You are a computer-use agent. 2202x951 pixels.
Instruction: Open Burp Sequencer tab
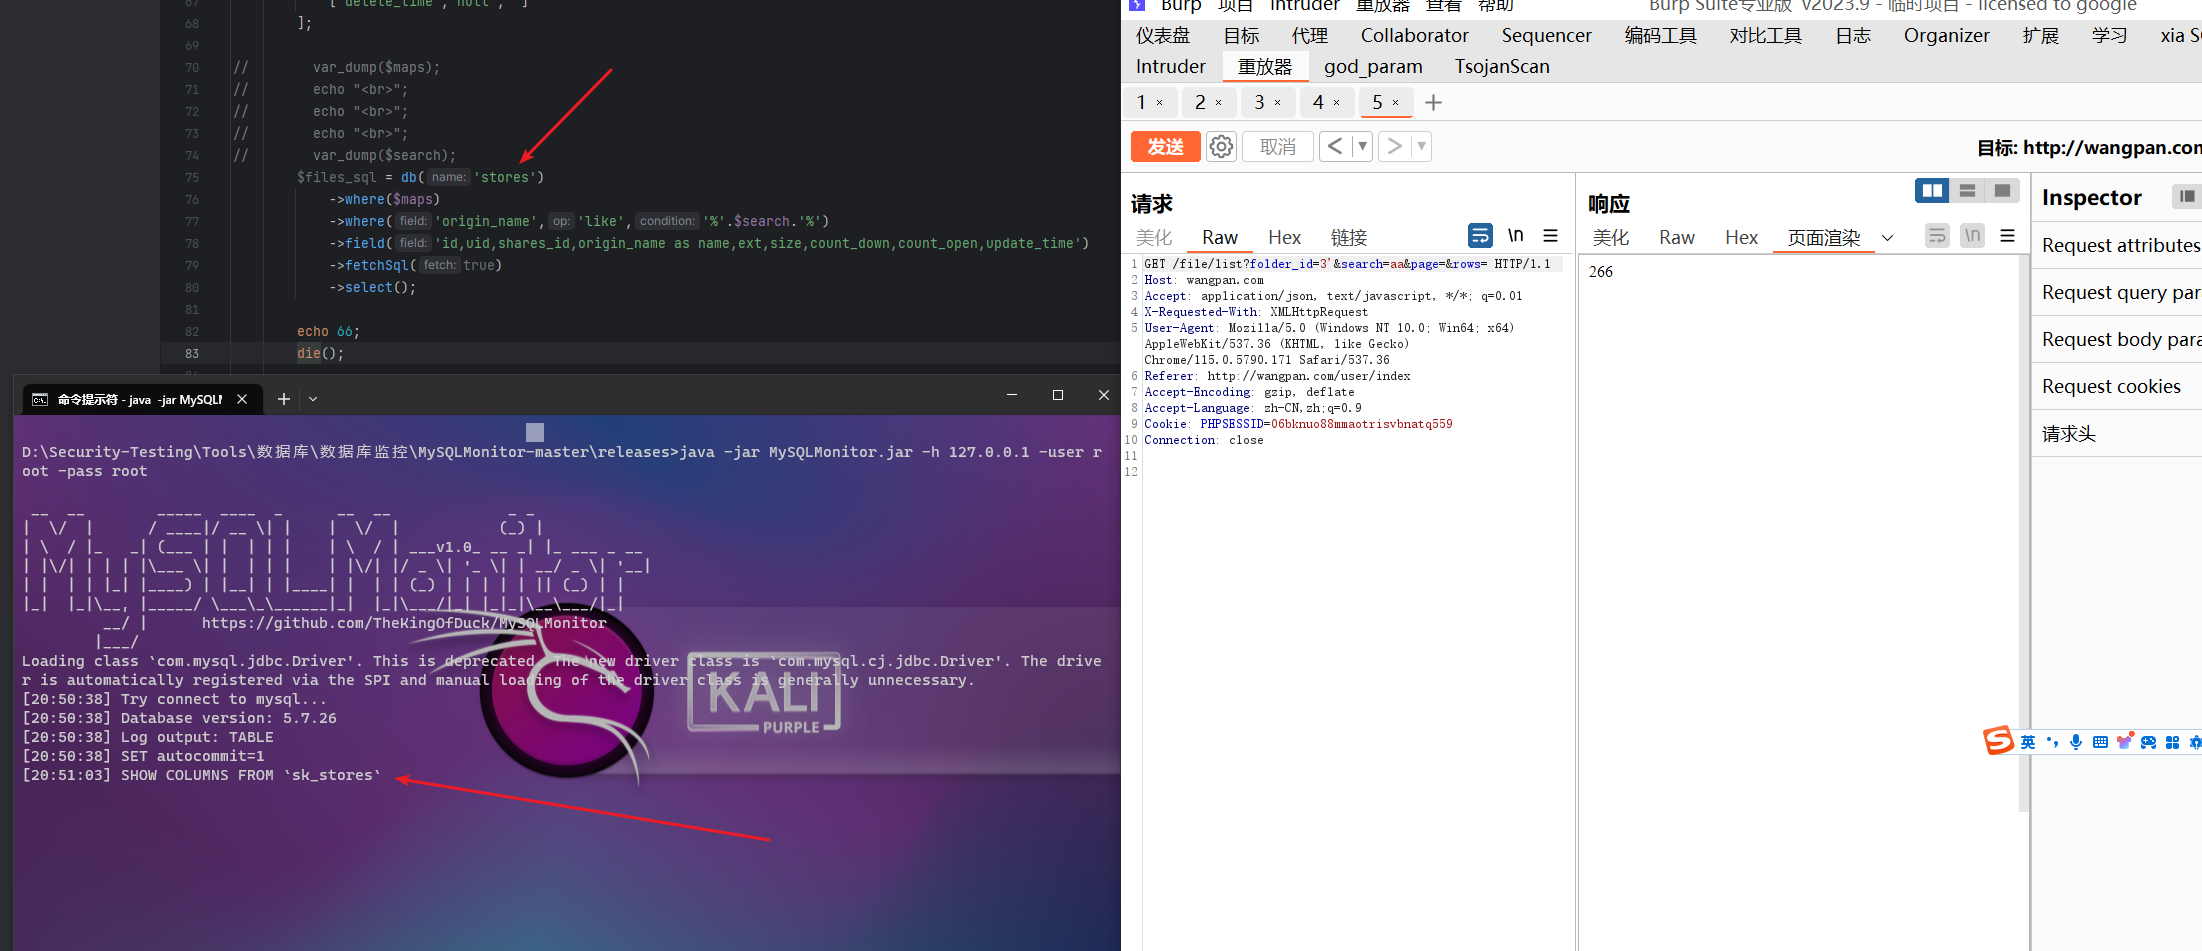click(1546, 36)
